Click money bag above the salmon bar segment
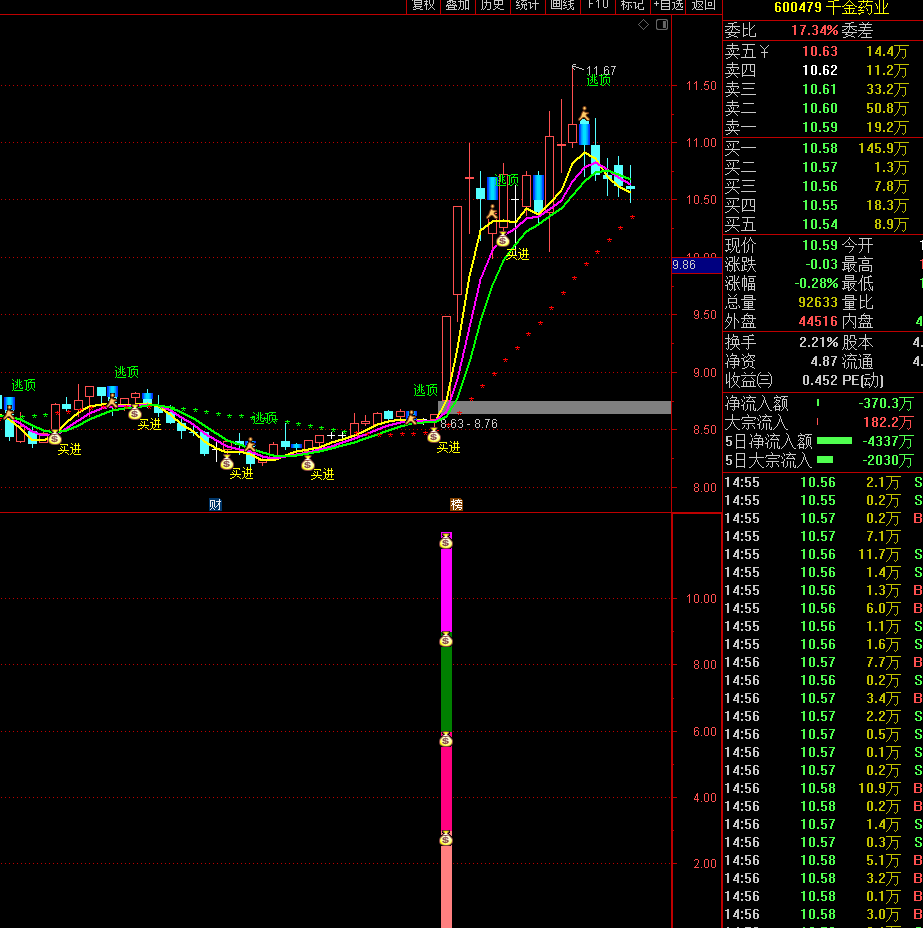The height and width of the screenshot is (928, 923). 446,837
